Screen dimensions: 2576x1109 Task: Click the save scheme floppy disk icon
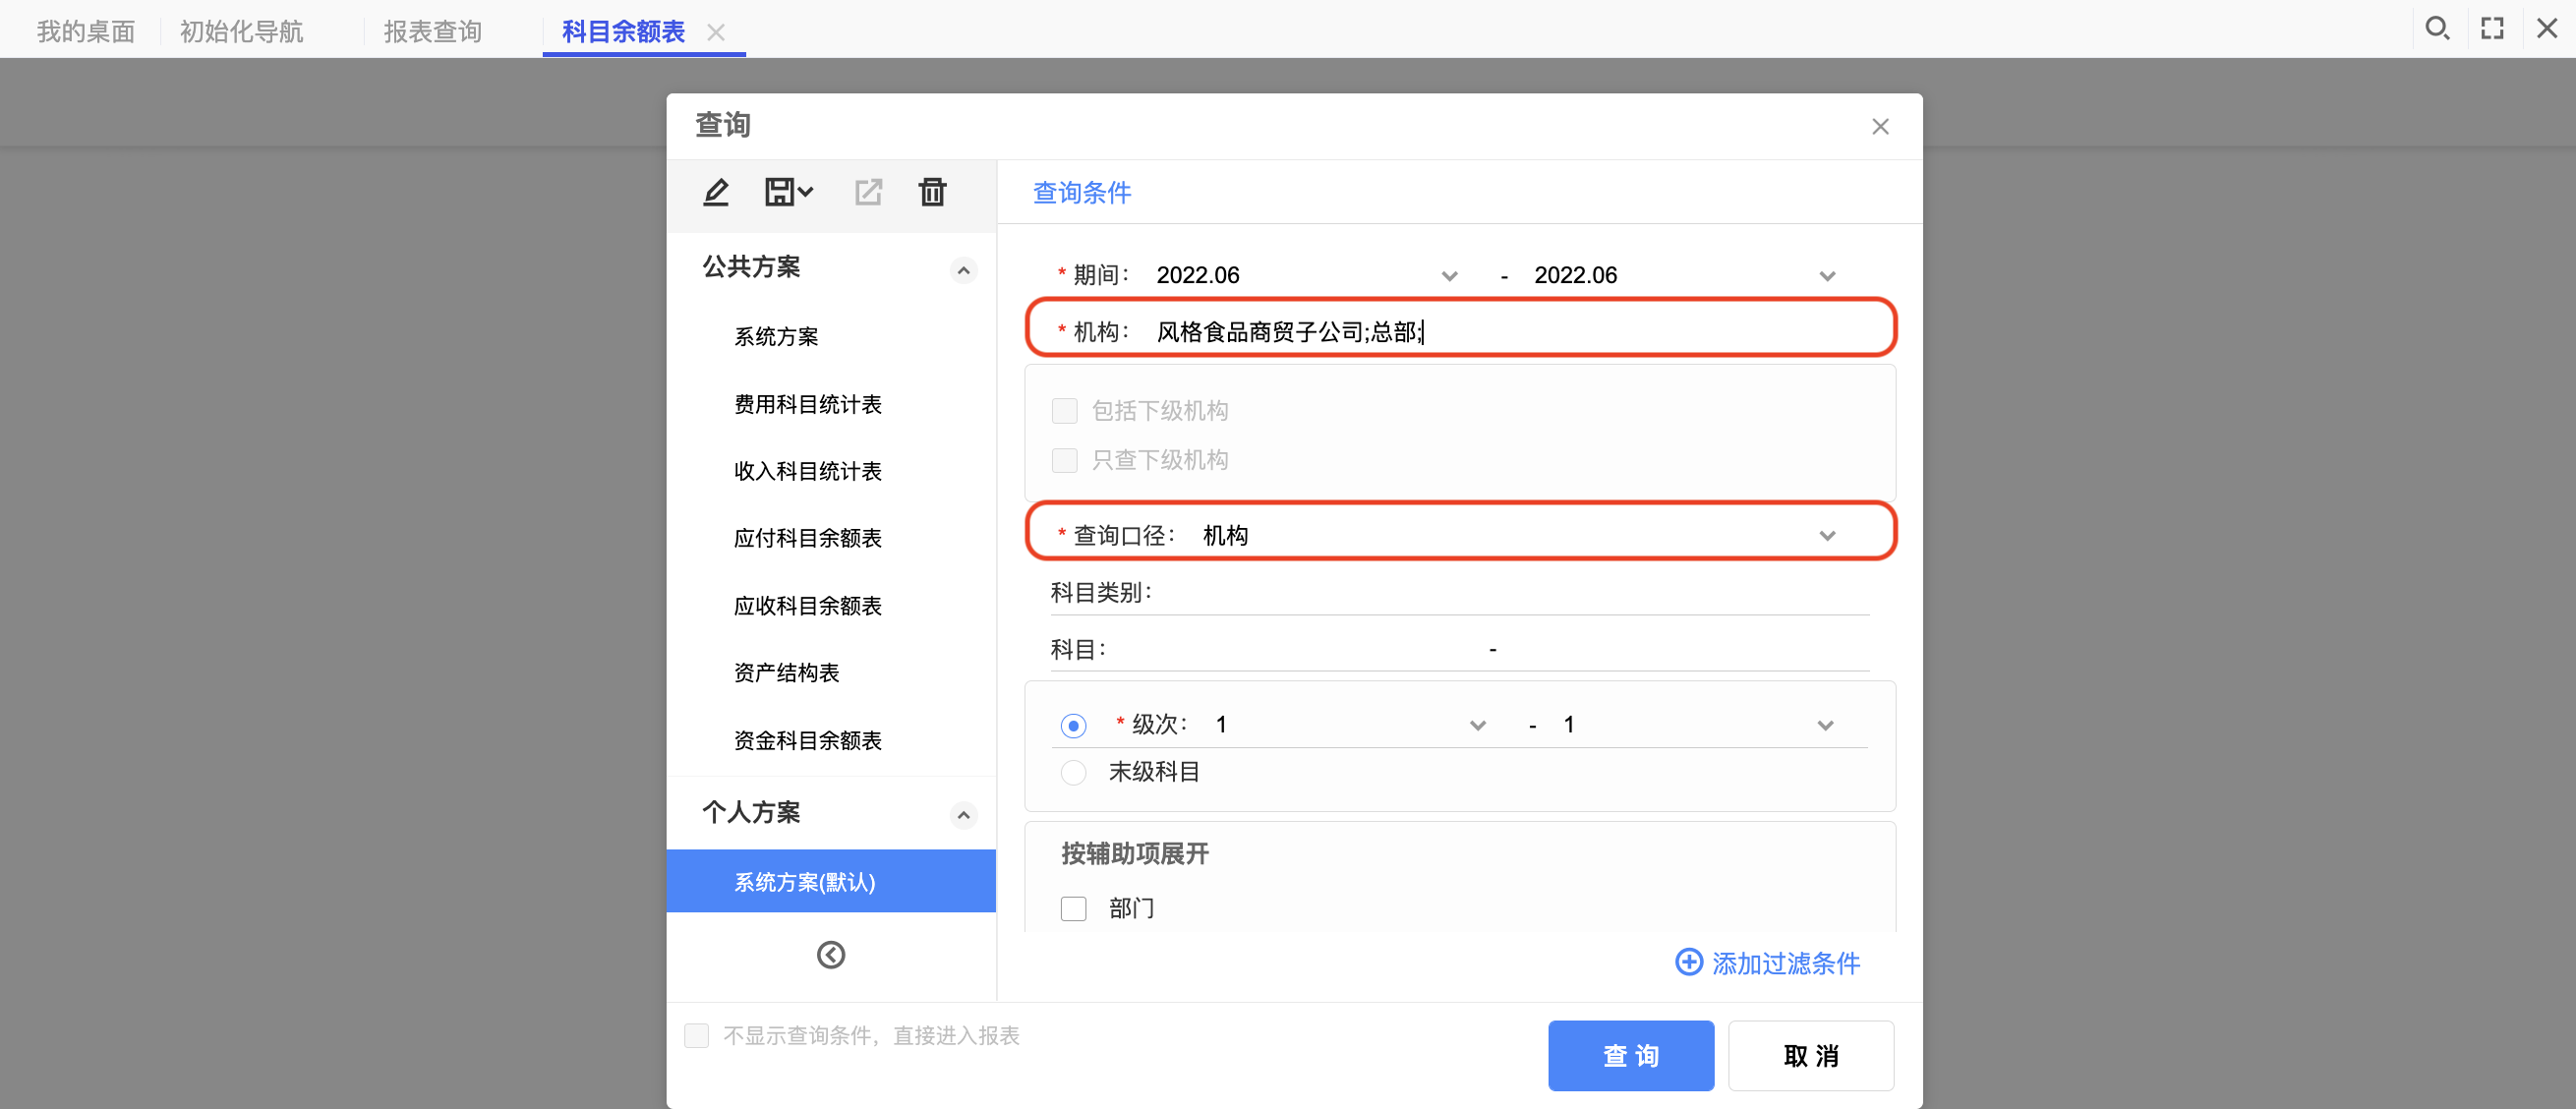(779, 191)
